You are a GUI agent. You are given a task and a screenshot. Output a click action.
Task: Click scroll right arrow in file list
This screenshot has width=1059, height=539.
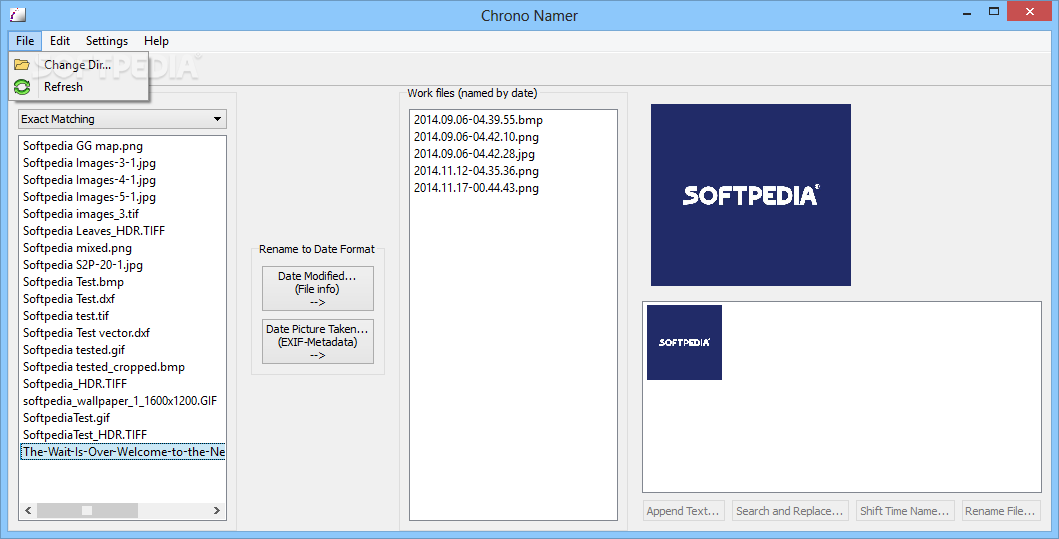[x=217, y=511]
